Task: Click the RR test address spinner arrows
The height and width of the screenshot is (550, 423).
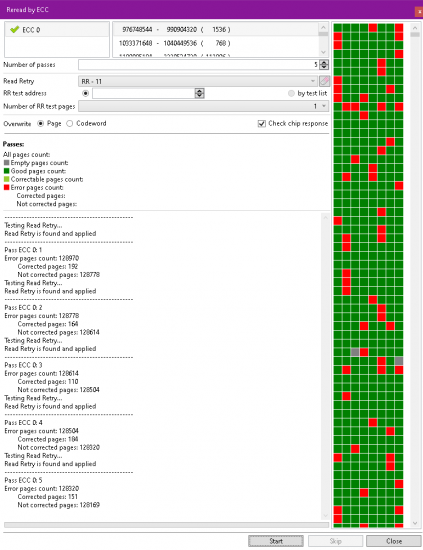Action: 200,93
